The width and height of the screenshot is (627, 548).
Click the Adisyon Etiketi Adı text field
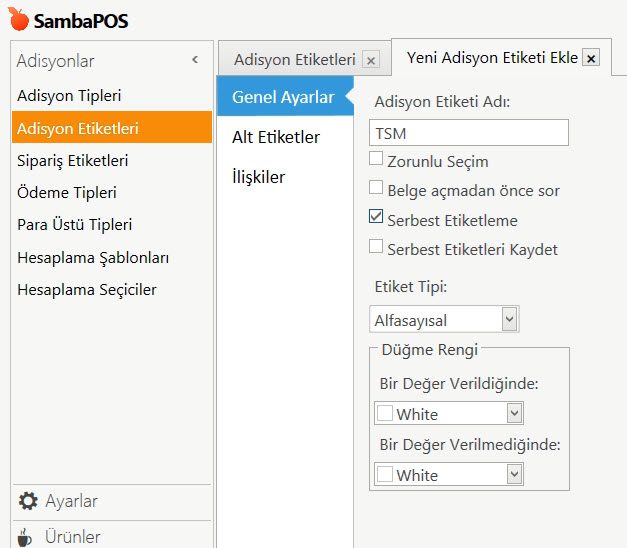pos(468,133)
